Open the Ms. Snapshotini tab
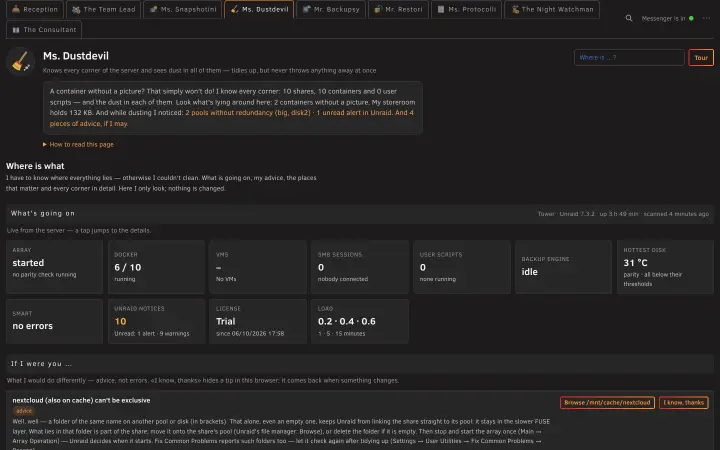Screen dimensions: 720x450 point(182,9)
